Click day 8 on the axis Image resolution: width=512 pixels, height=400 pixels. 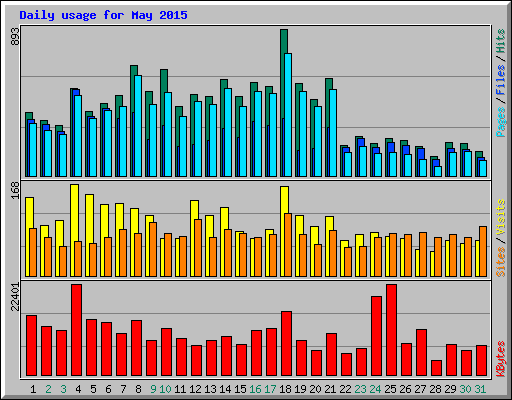(x=138, y=389)
